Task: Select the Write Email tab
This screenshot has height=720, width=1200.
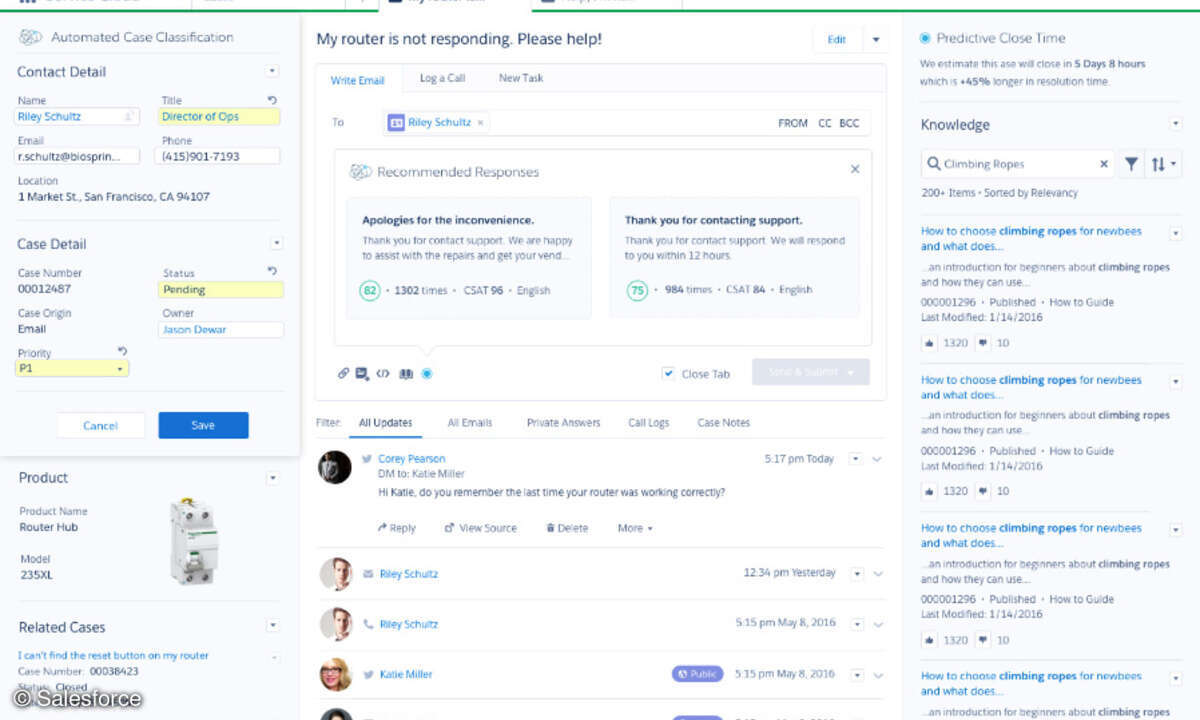Action: click(358, 80)
